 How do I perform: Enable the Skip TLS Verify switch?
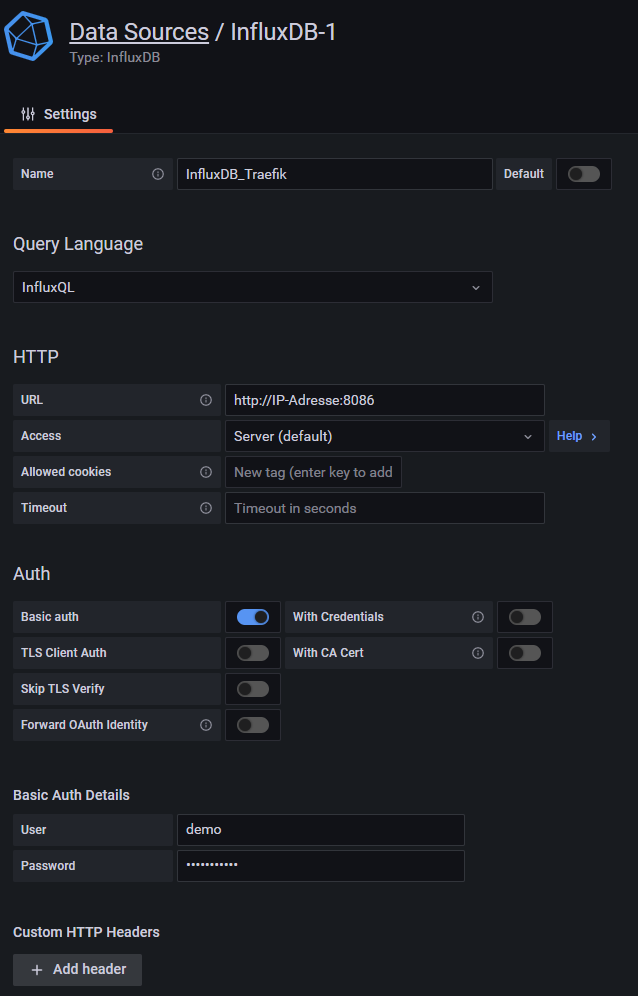click(x=253, y=689)
